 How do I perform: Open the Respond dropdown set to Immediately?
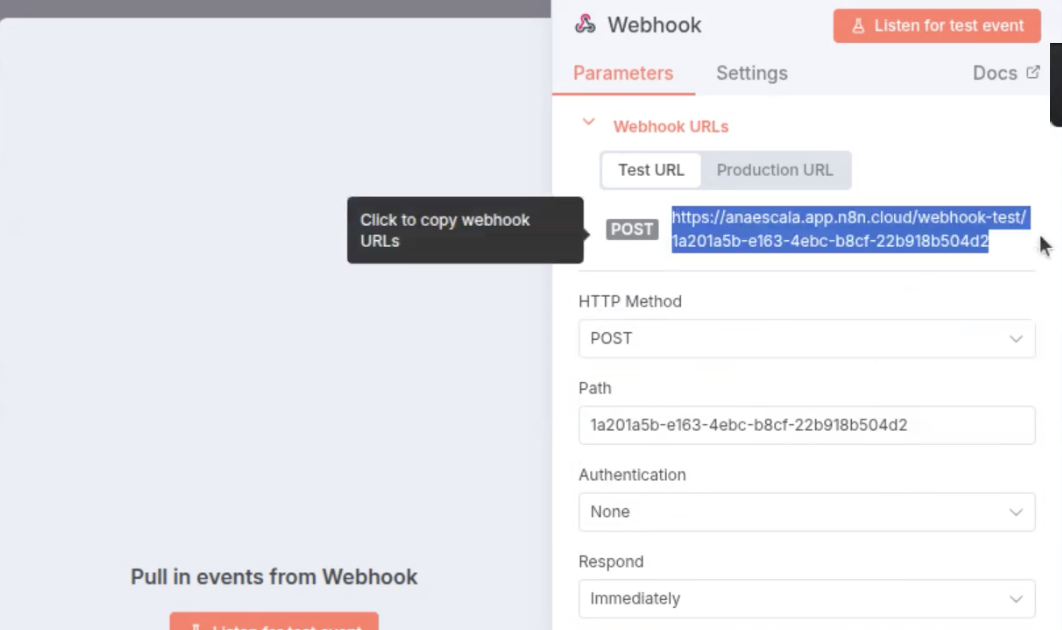807,599
